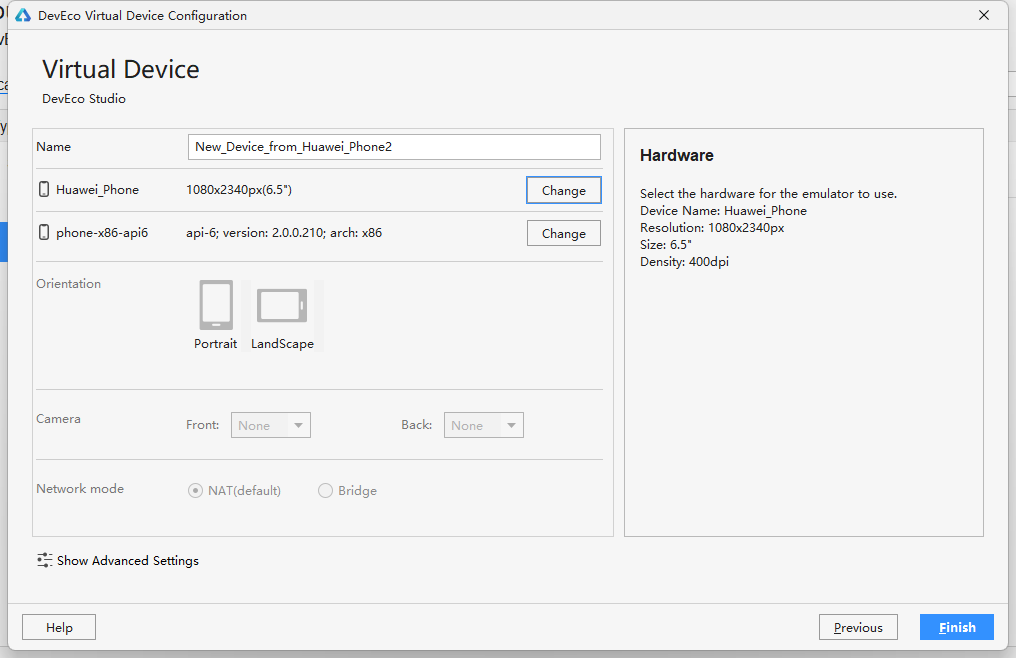Click the Device Name: Huawei_Phone line

point(723,211)
